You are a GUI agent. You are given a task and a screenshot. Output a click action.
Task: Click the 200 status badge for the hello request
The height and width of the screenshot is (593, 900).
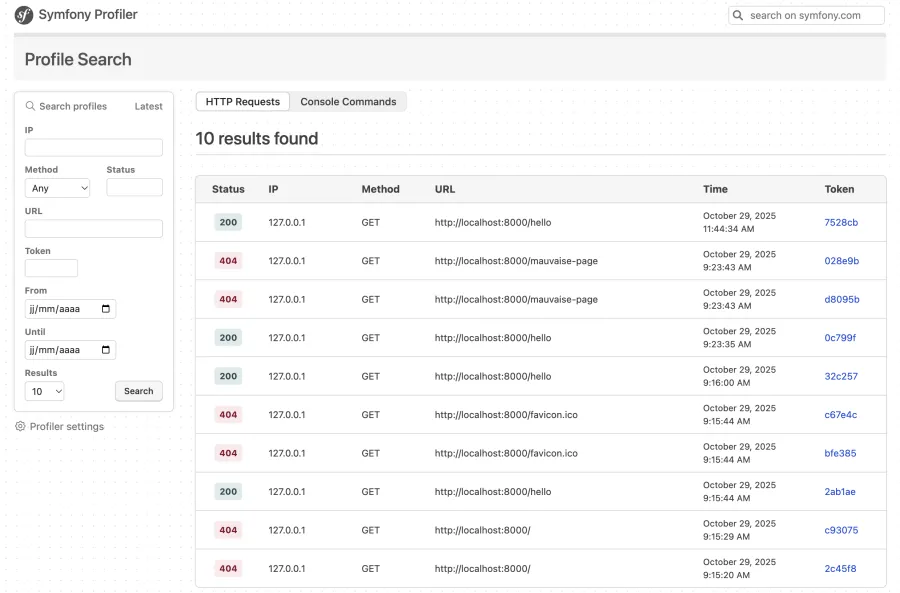228,222
